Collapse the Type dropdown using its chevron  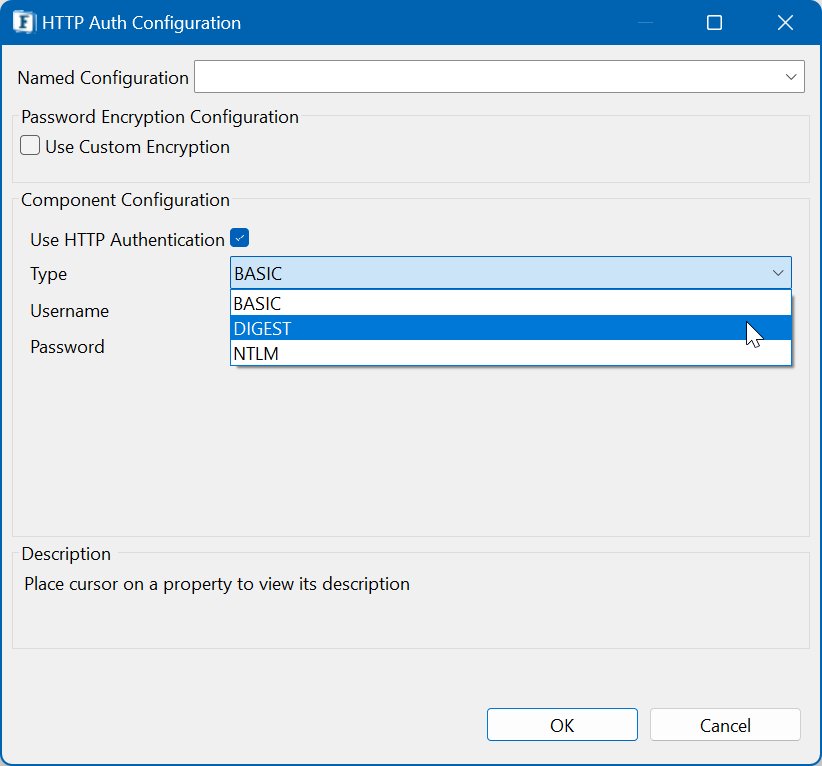coord(777,273)
